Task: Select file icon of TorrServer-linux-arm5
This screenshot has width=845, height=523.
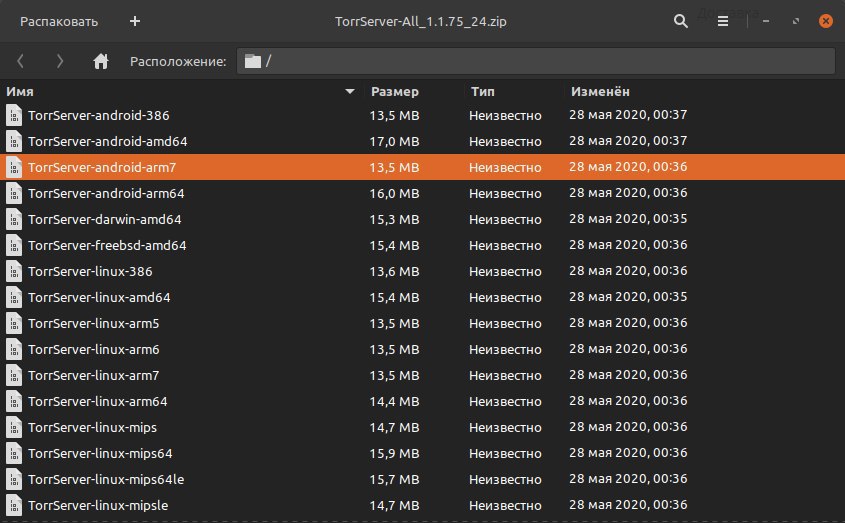Action: (x=14, y=324)
